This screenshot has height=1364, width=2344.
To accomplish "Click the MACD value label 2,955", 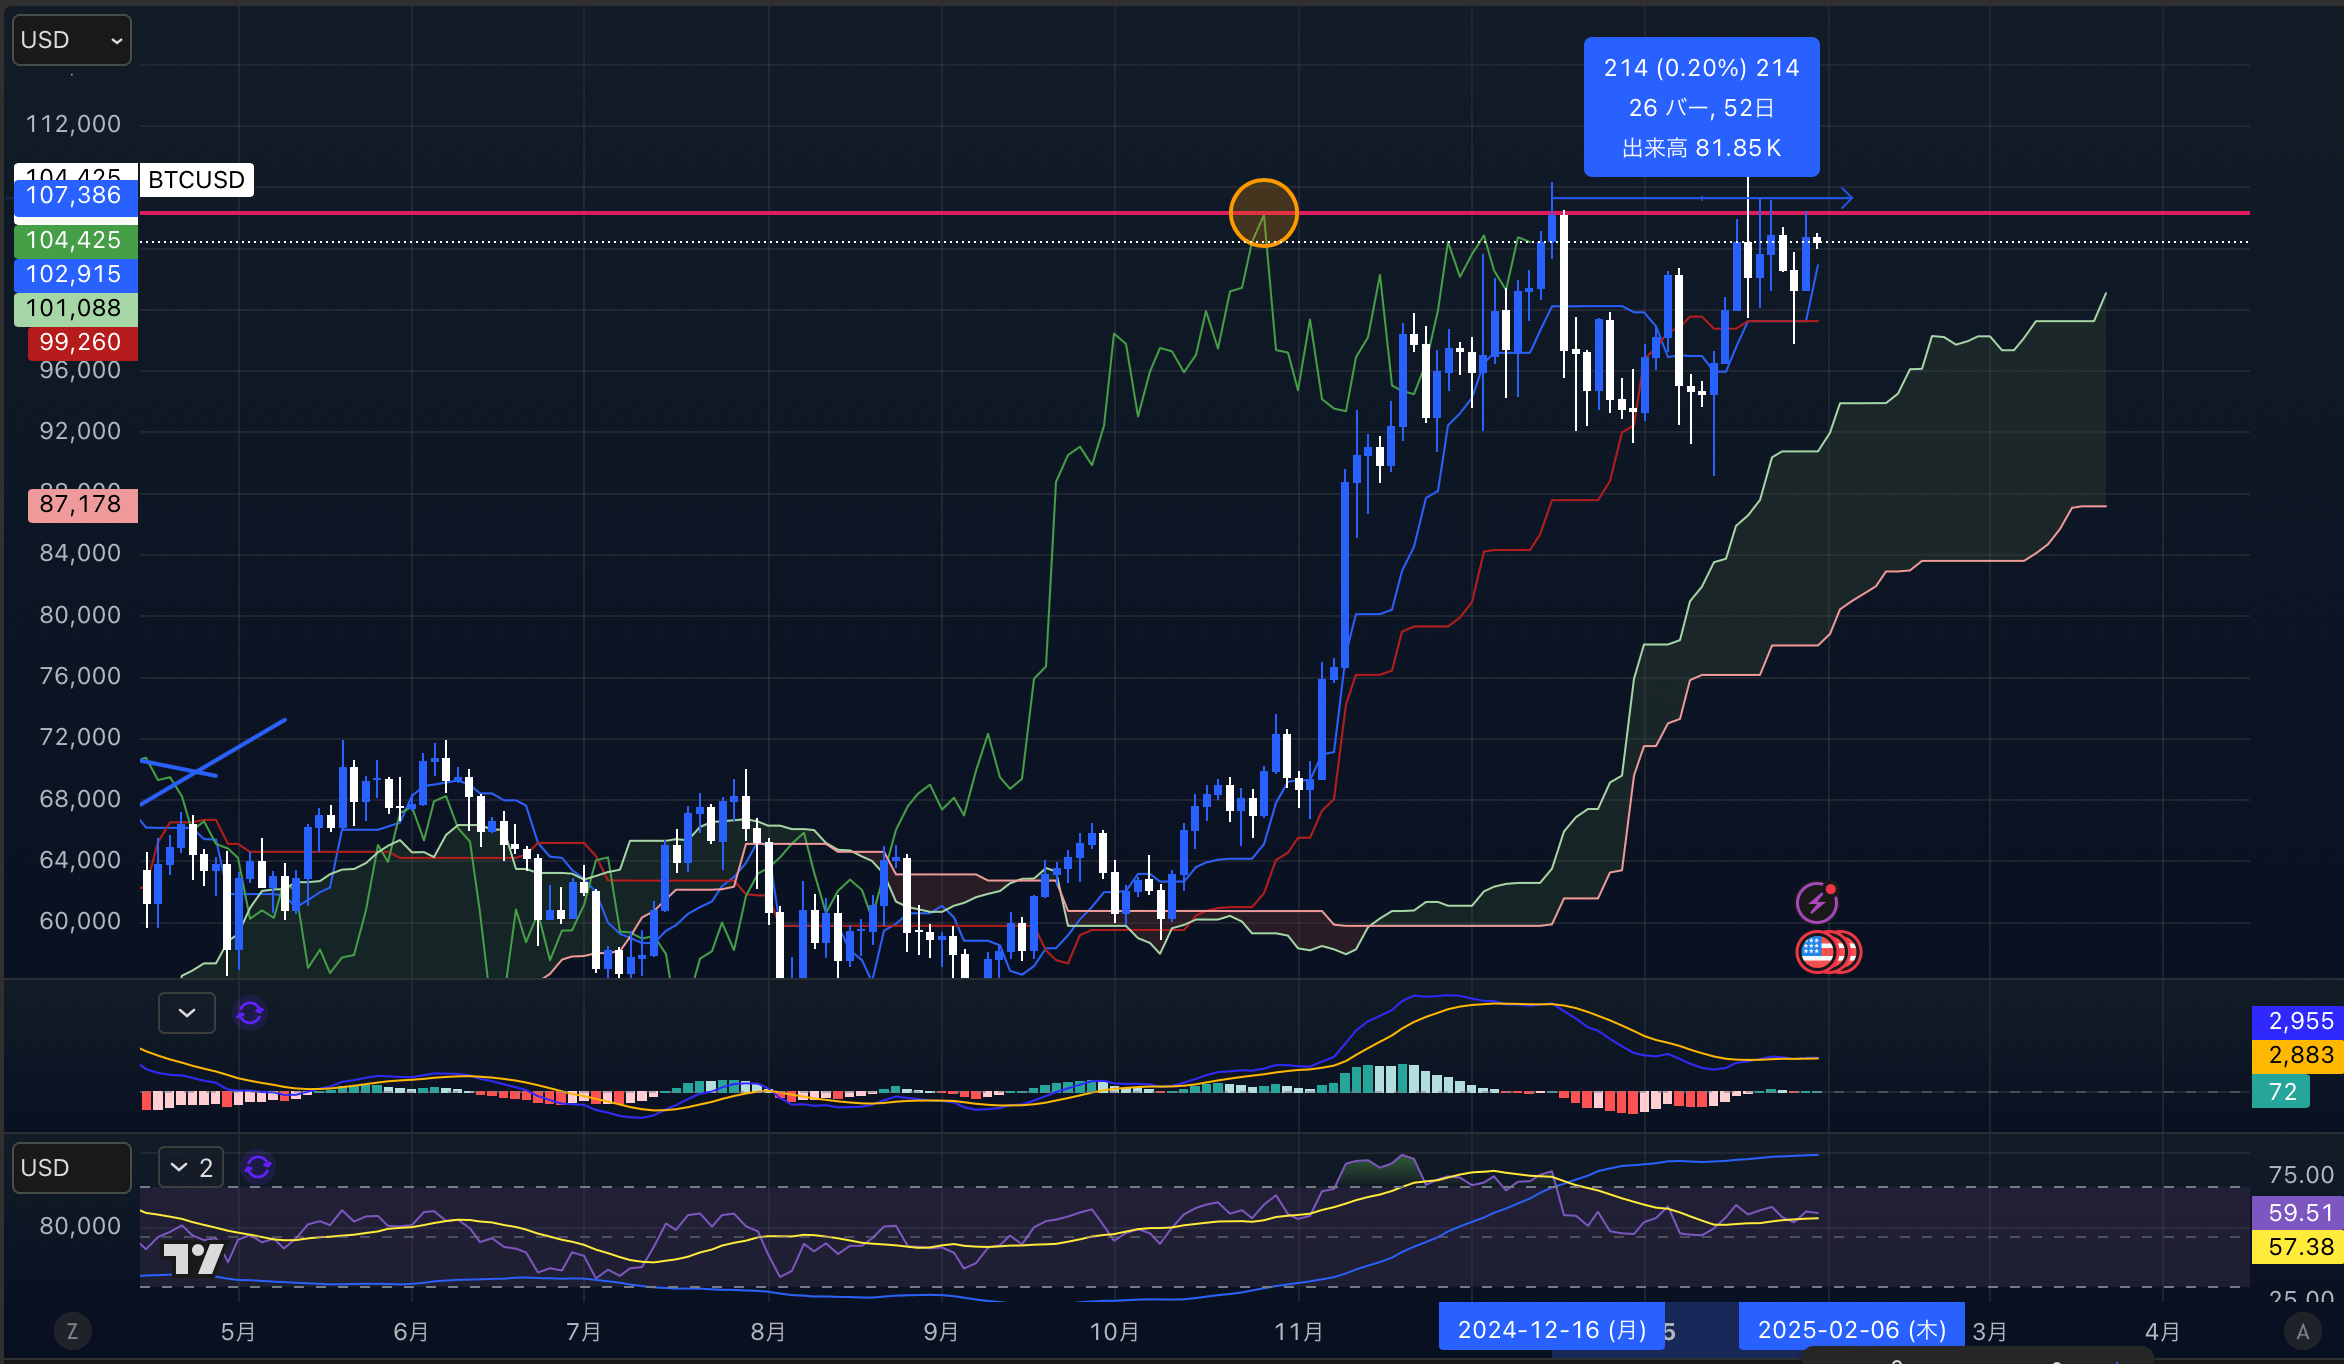I will [2297, 1021].
